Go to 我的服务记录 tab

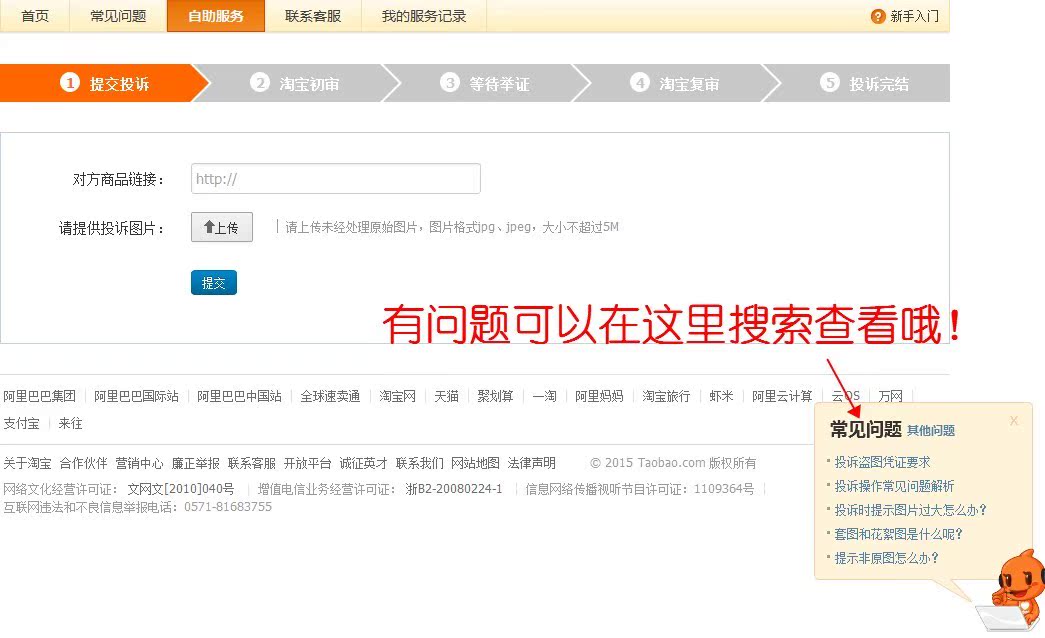[x=424, y=16]
